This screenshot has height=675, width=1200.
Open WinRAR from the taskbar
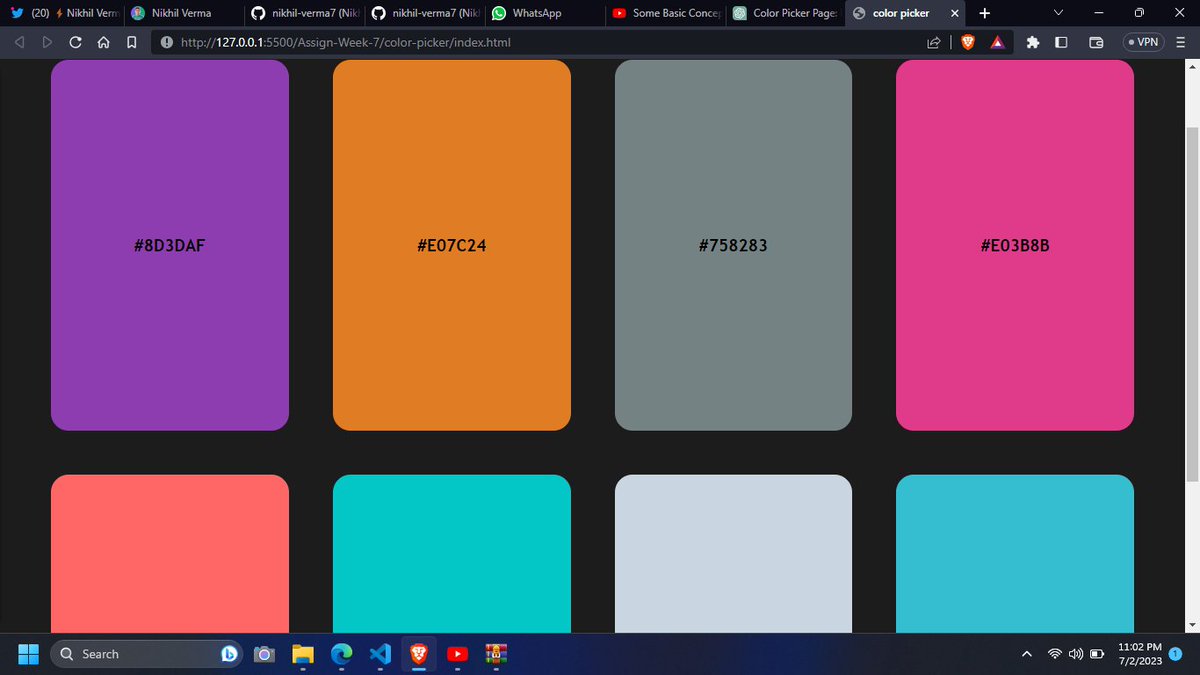(495, 654)
